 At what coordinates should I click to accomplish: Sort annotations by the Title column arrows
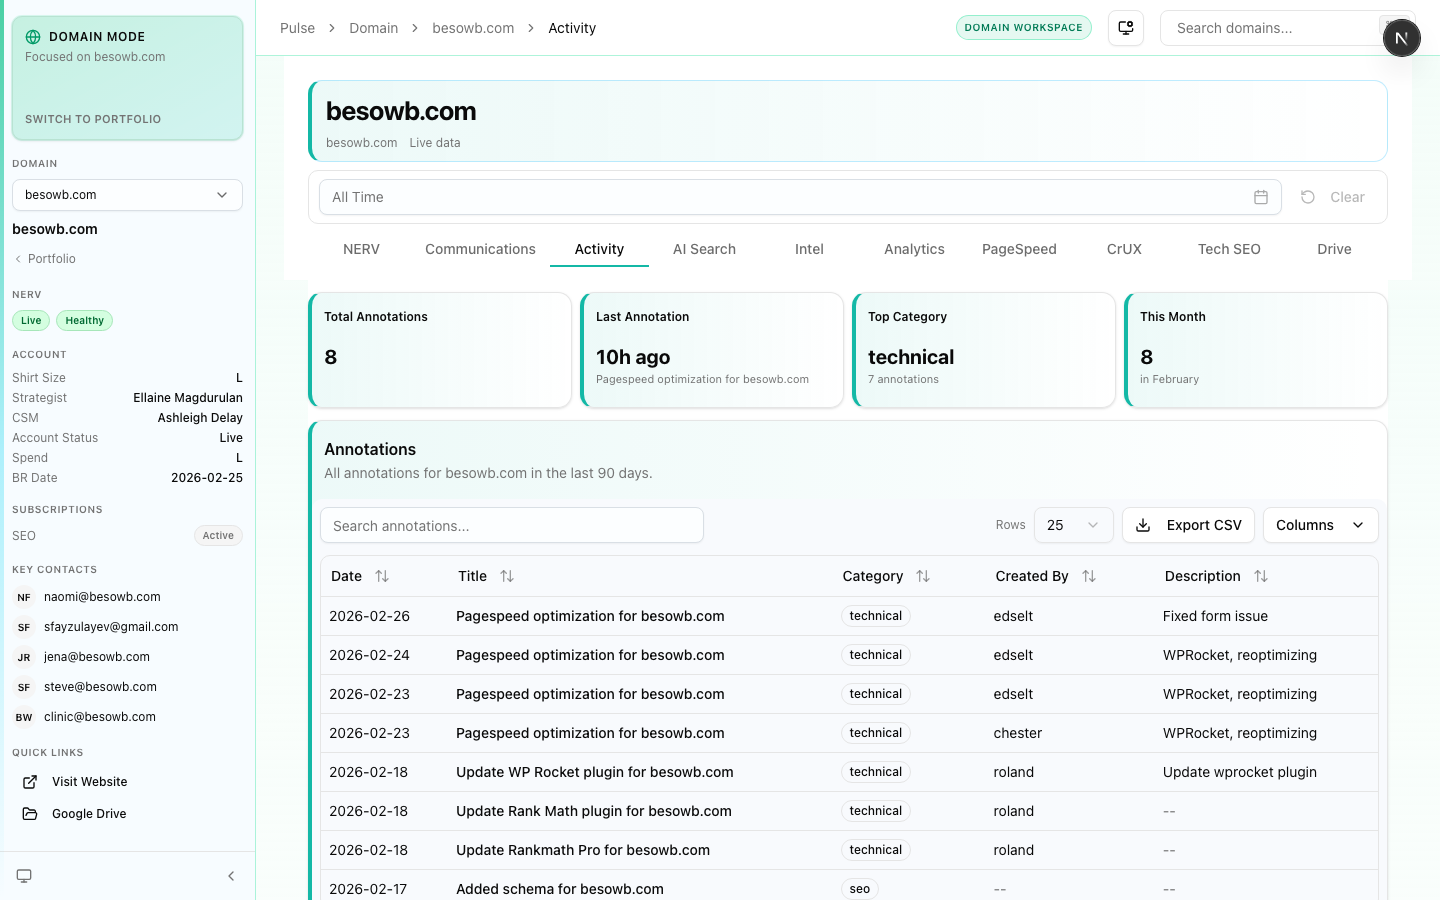tap(507, 576)
